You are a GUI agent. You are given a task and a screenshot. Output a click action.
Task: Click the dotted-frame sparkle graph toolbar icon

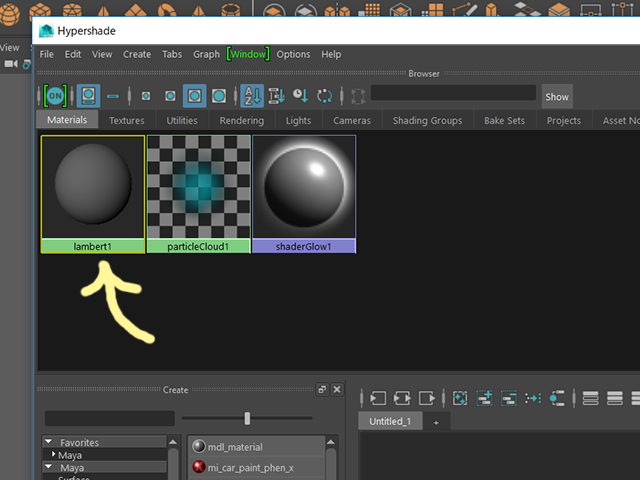(460, 398)
